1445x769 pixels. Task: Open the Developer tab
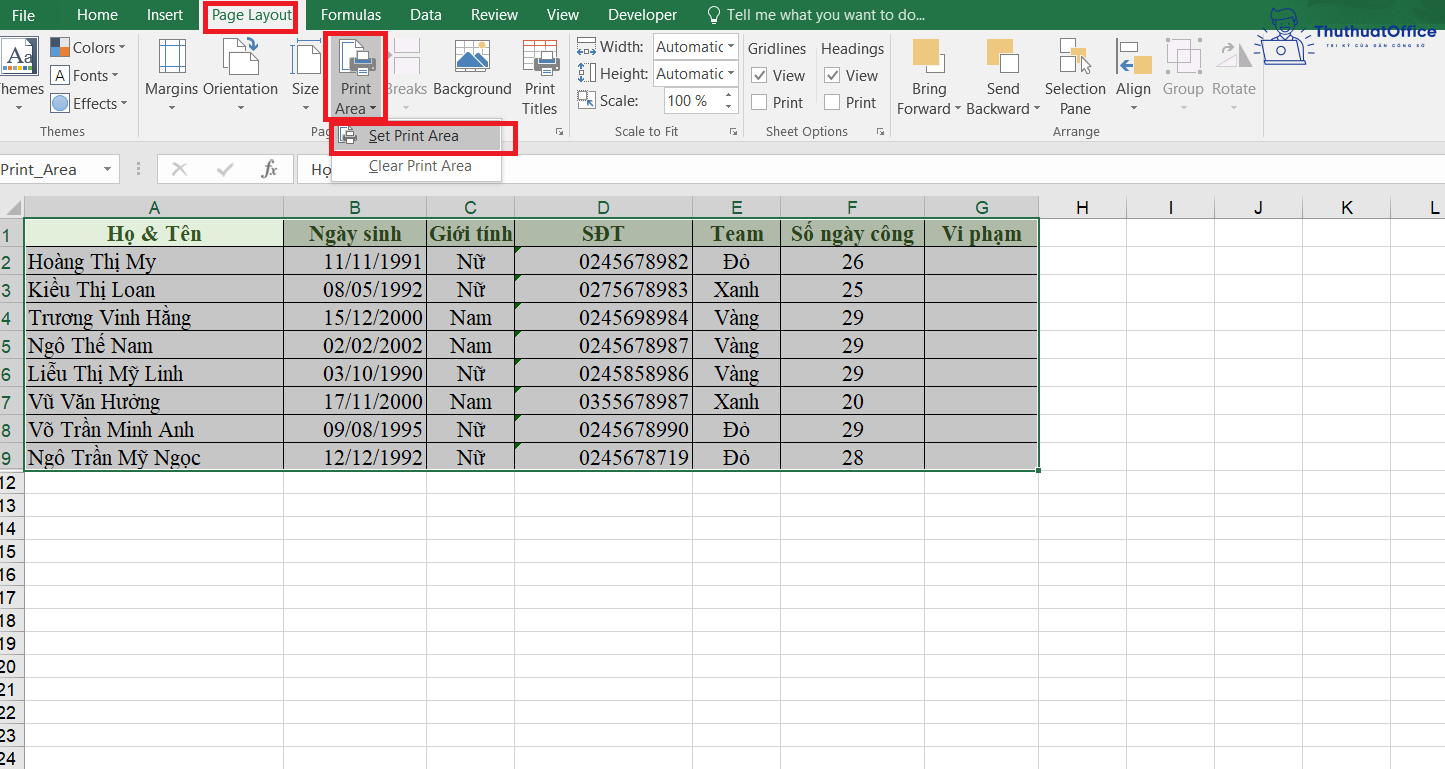(642, 15)
